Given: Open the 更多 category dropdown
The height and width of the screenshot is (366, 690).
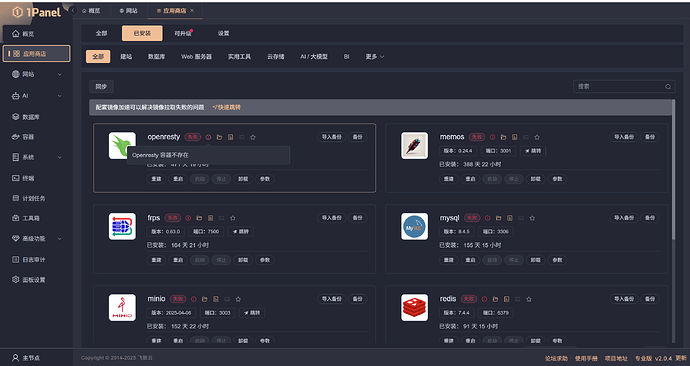Looking at the screenshot, I should tap(374, 57).
